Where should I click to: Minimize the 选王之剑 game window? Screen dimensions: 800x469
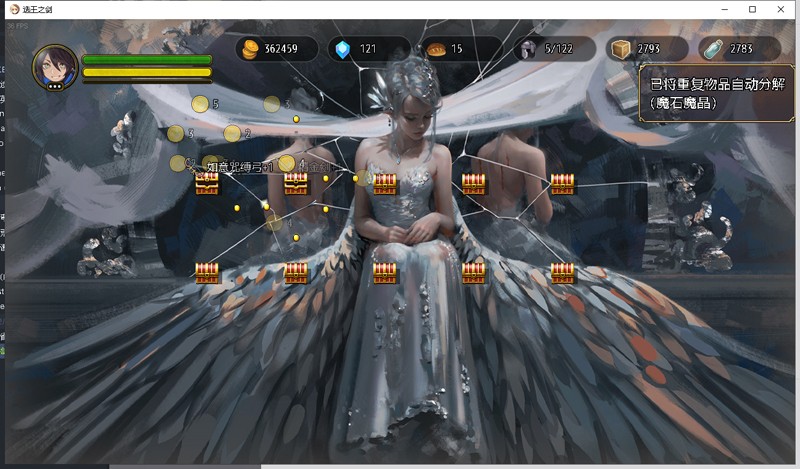tap(724, 9)
